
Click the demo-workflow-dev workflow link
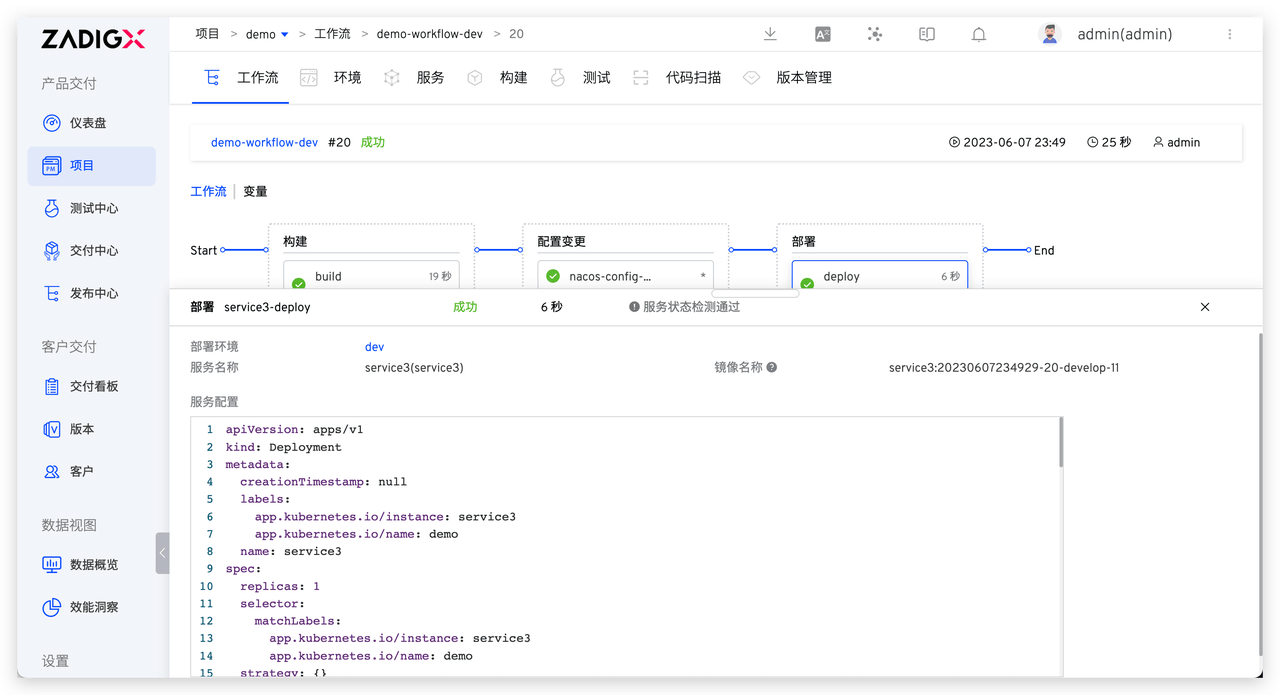tap(264, 142)
